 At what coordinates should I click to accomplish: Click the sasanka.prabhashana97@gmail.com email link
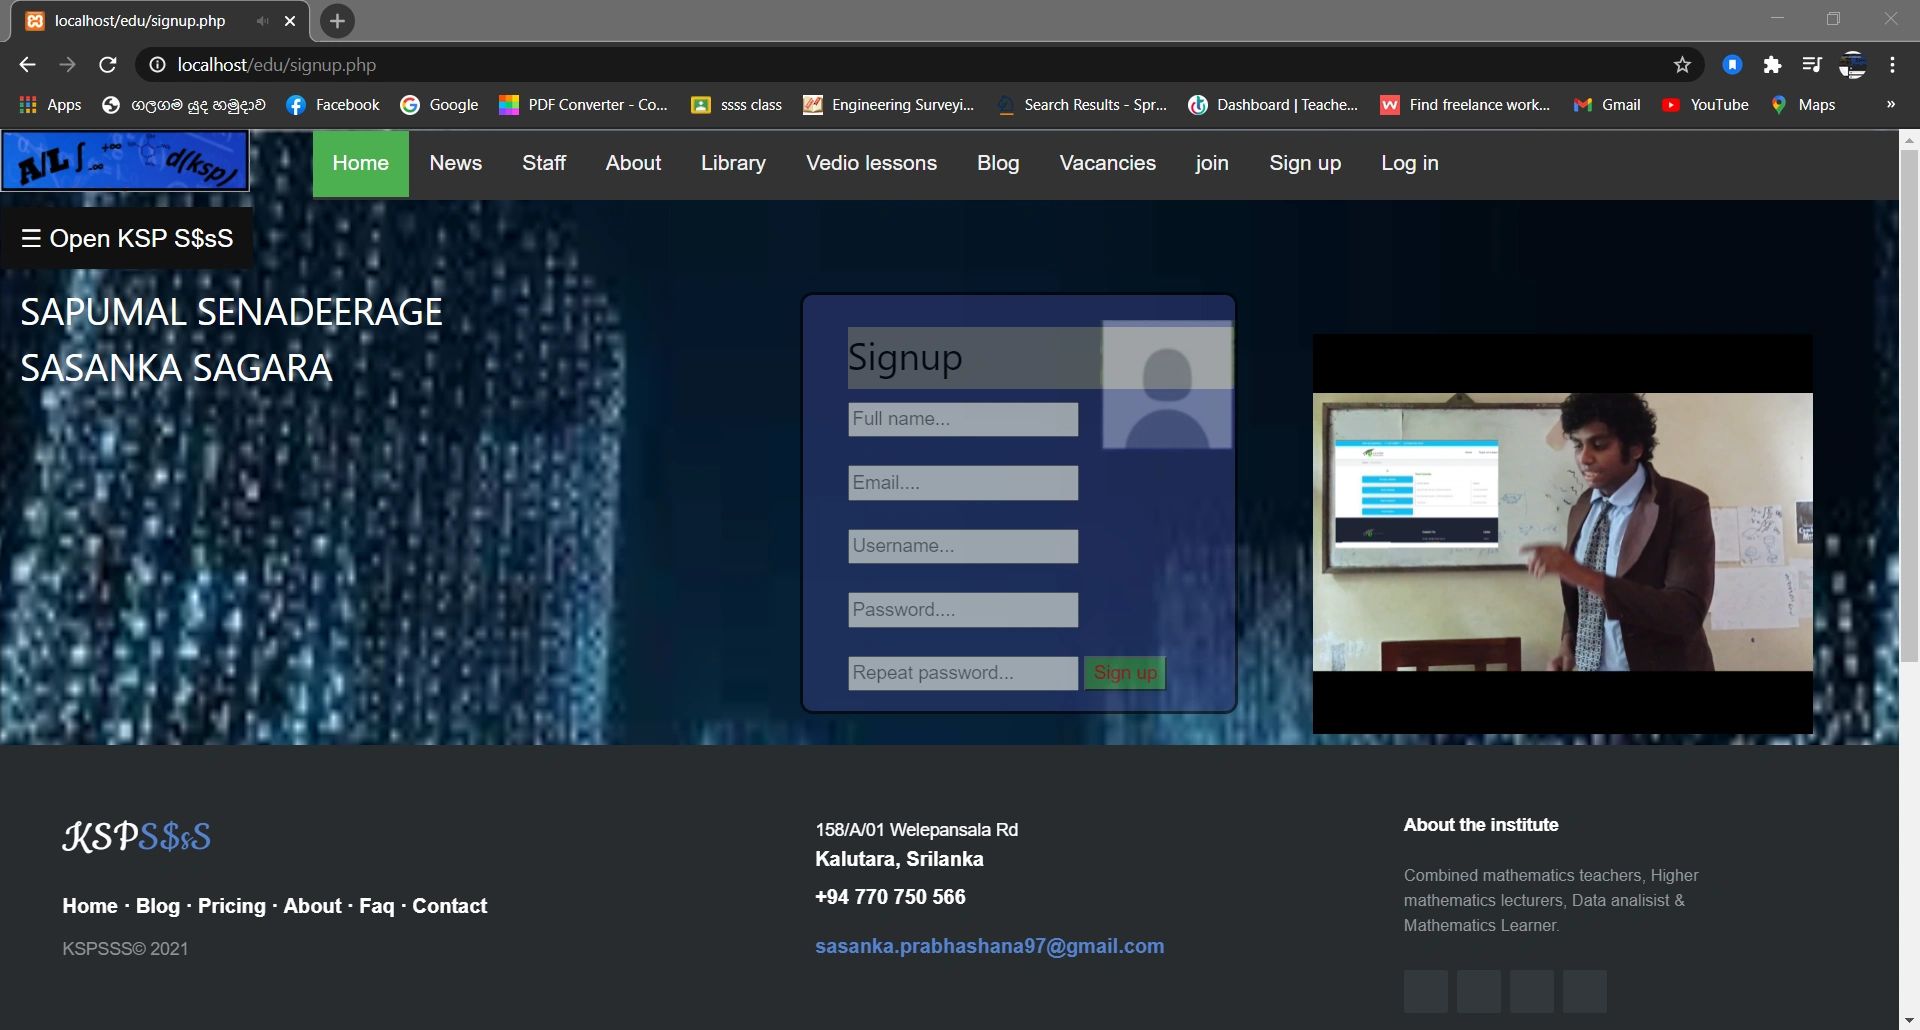click(990, 946)
